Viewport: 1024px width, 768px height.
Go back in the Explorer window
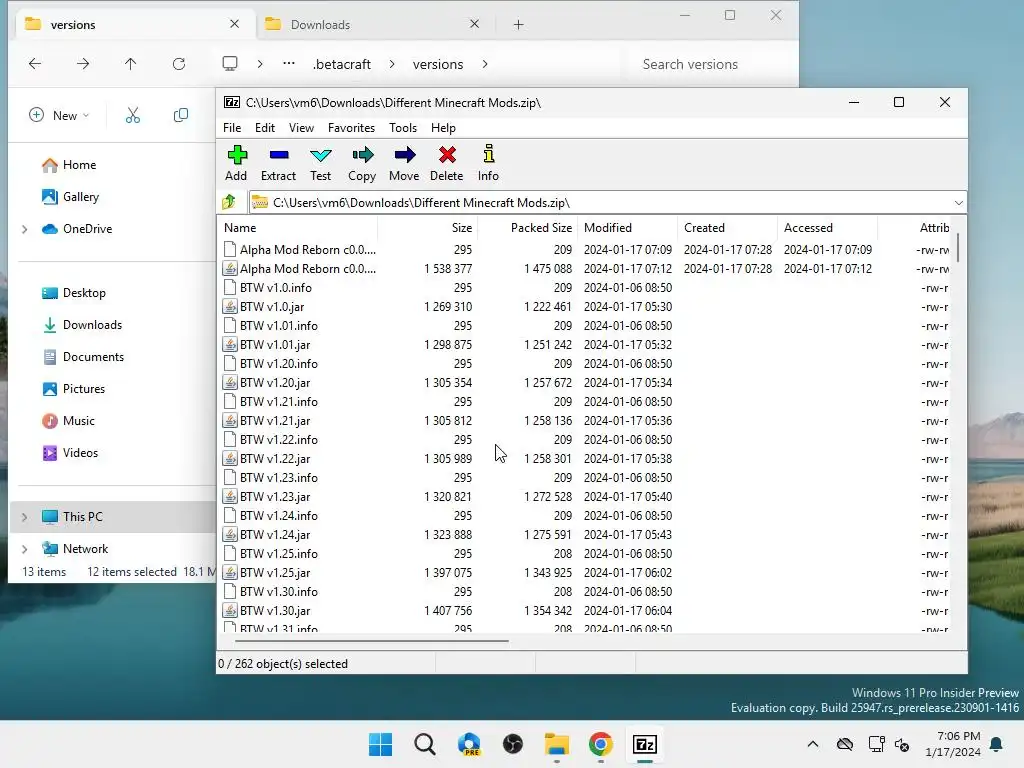[35, 63]
